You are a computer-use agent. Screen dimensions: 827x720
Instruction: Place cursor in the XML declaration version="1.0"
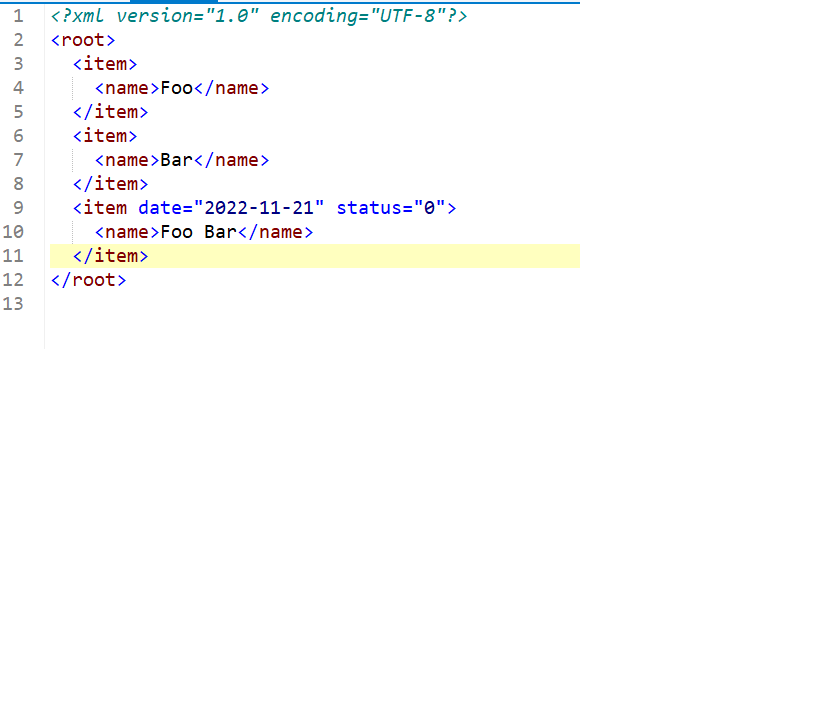(x=188, y=16)
